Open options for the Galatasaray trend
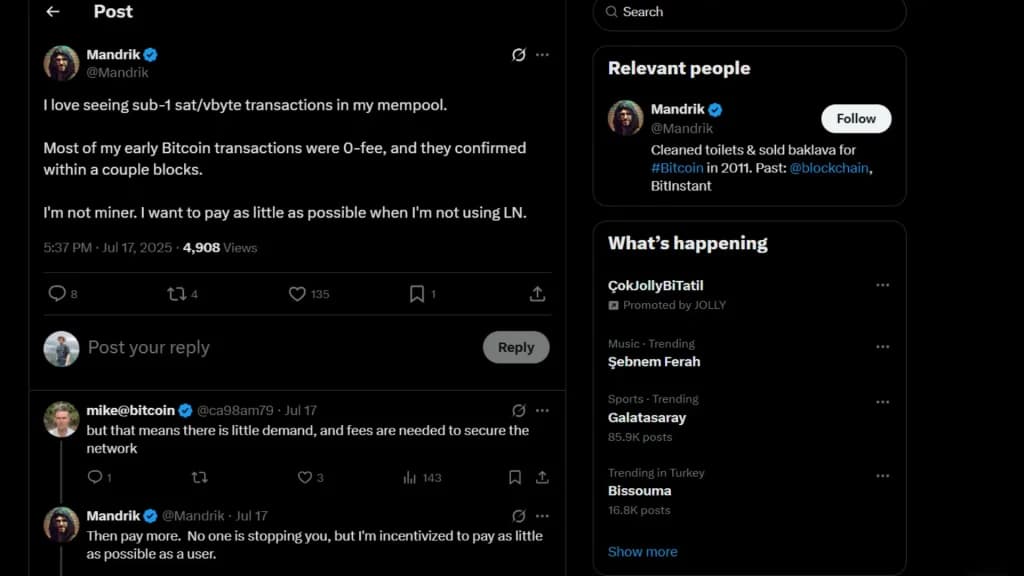Image resolution: width=1024 pixels, height=576 pixels. (882, 402)
